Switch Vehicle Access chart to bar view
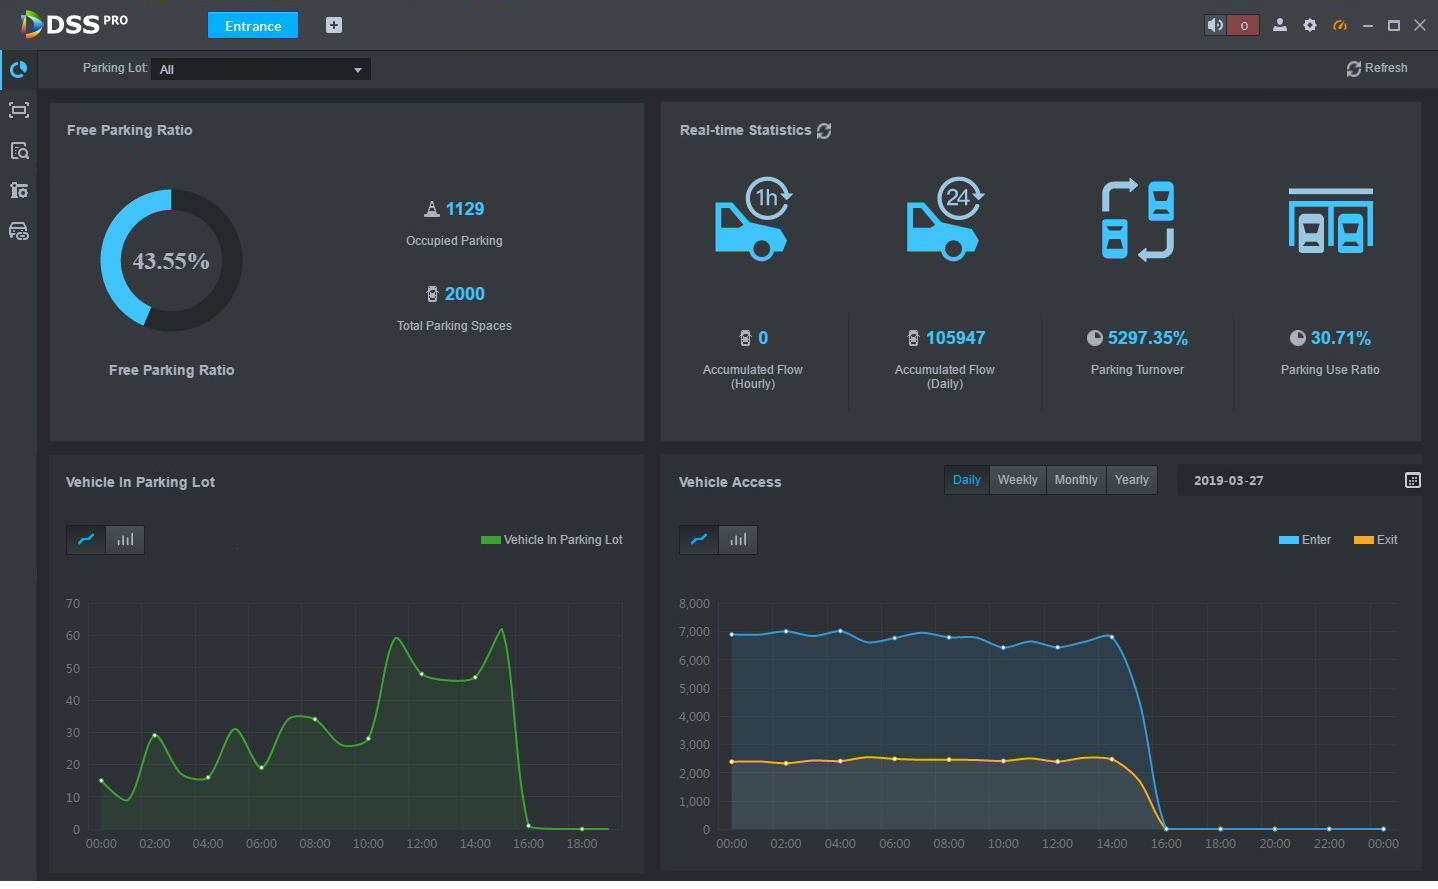The image size is (1438, 889). [738, 540]
